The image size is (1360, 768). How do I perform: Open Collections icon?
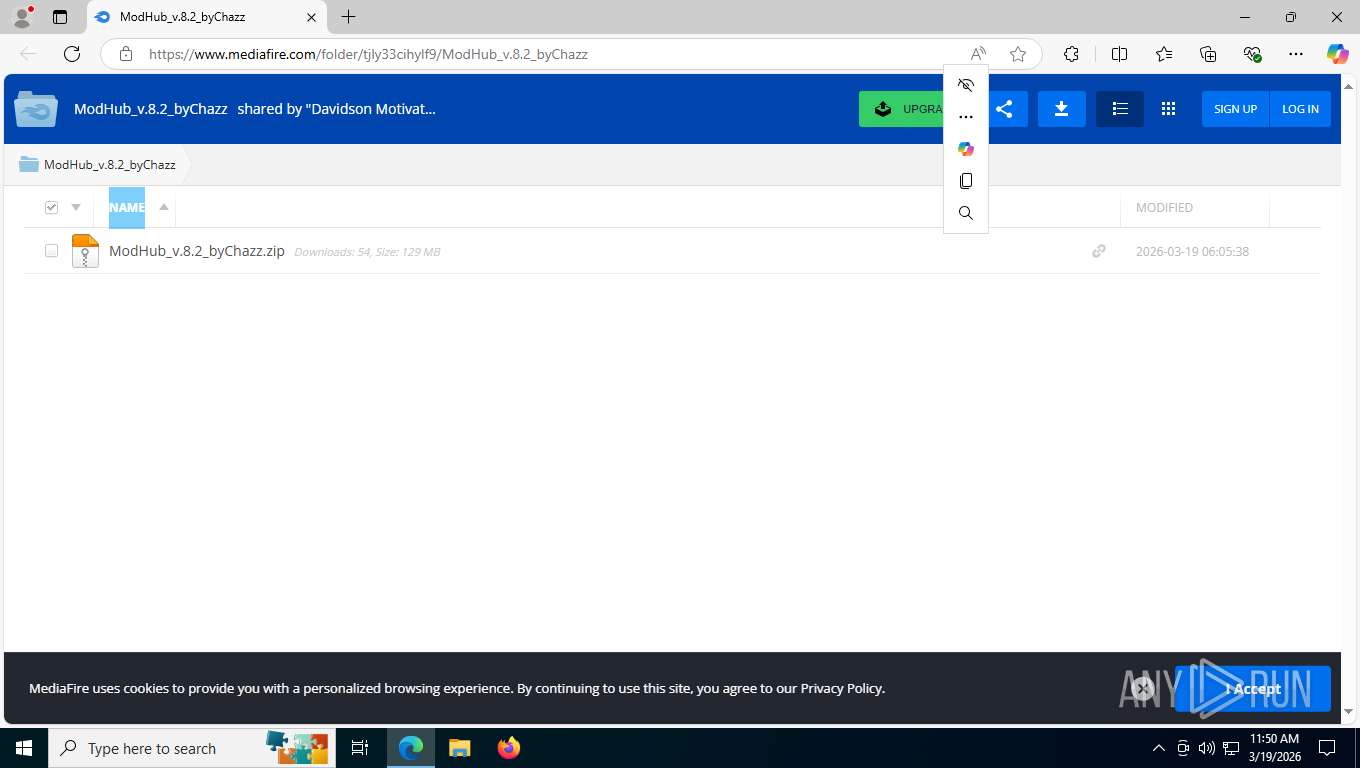point(1208,54)
